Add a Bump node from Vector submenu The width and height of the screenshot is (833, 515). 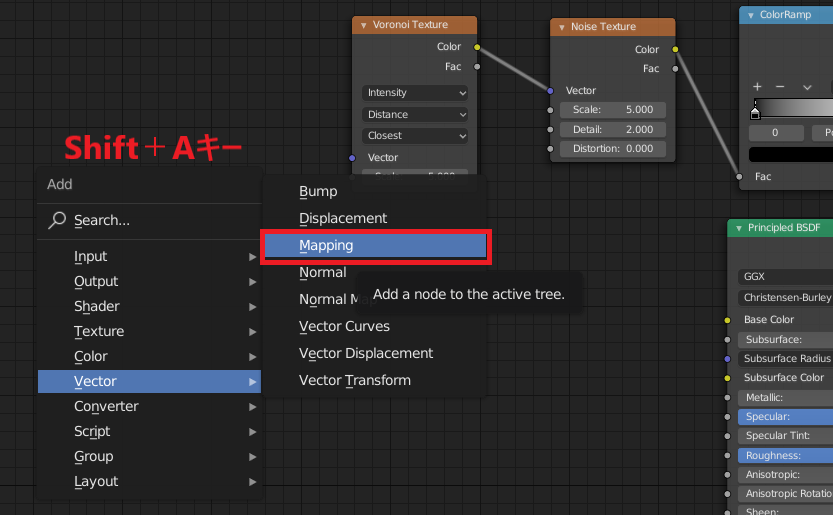click(x=375, y=191)
